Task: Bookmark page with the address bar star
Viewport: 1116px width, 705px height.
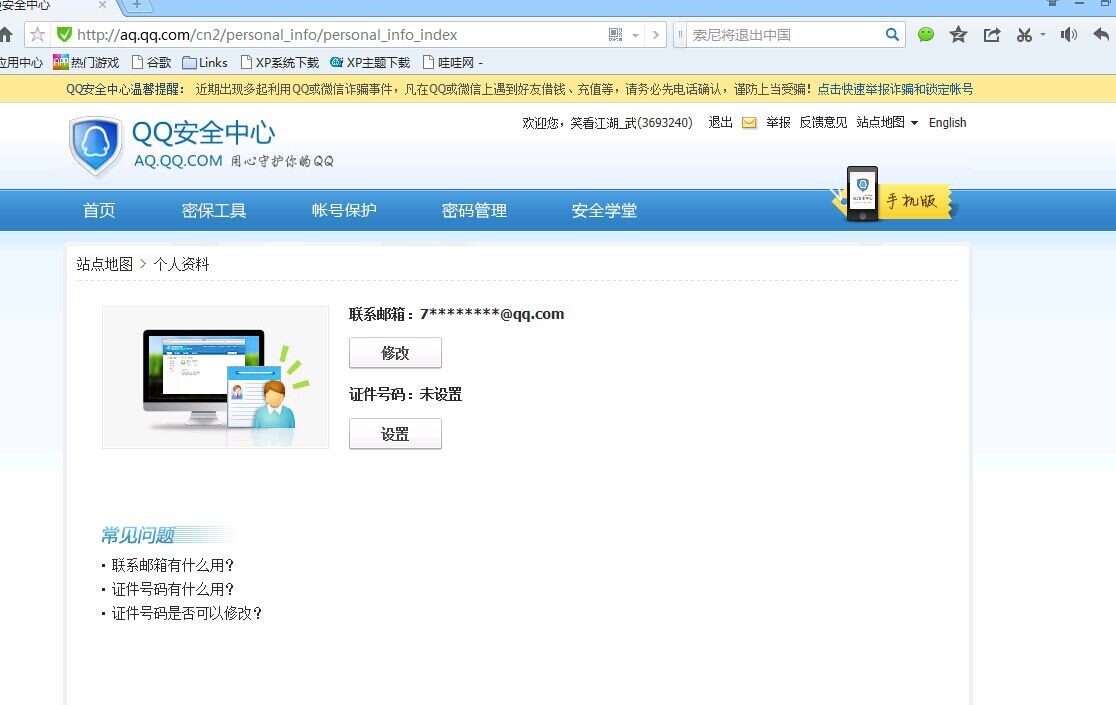Action: [38, 34]
